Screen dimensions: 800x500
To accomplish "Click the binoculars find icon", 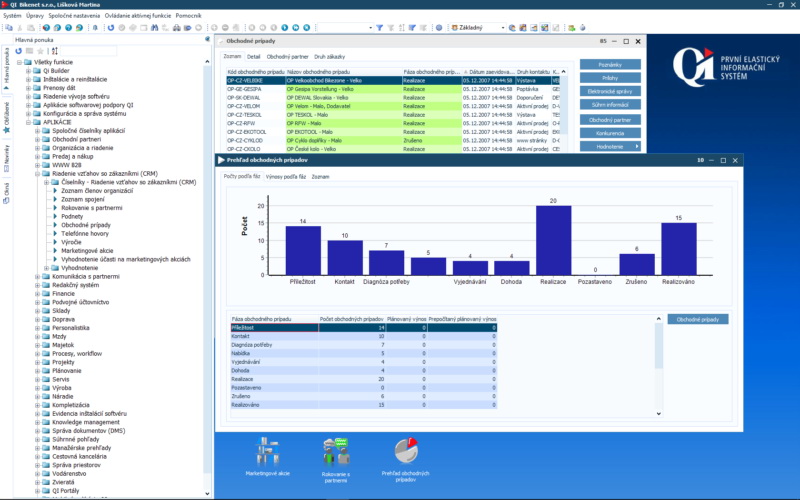I will [x=155, y=28].
